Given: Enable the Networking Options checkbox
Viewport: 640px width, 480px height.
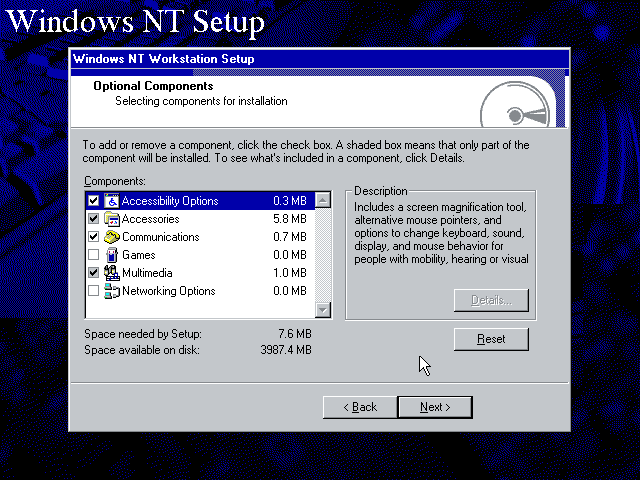Looking at the screenshot, I should pyautogui.click(x=93, y=291).
